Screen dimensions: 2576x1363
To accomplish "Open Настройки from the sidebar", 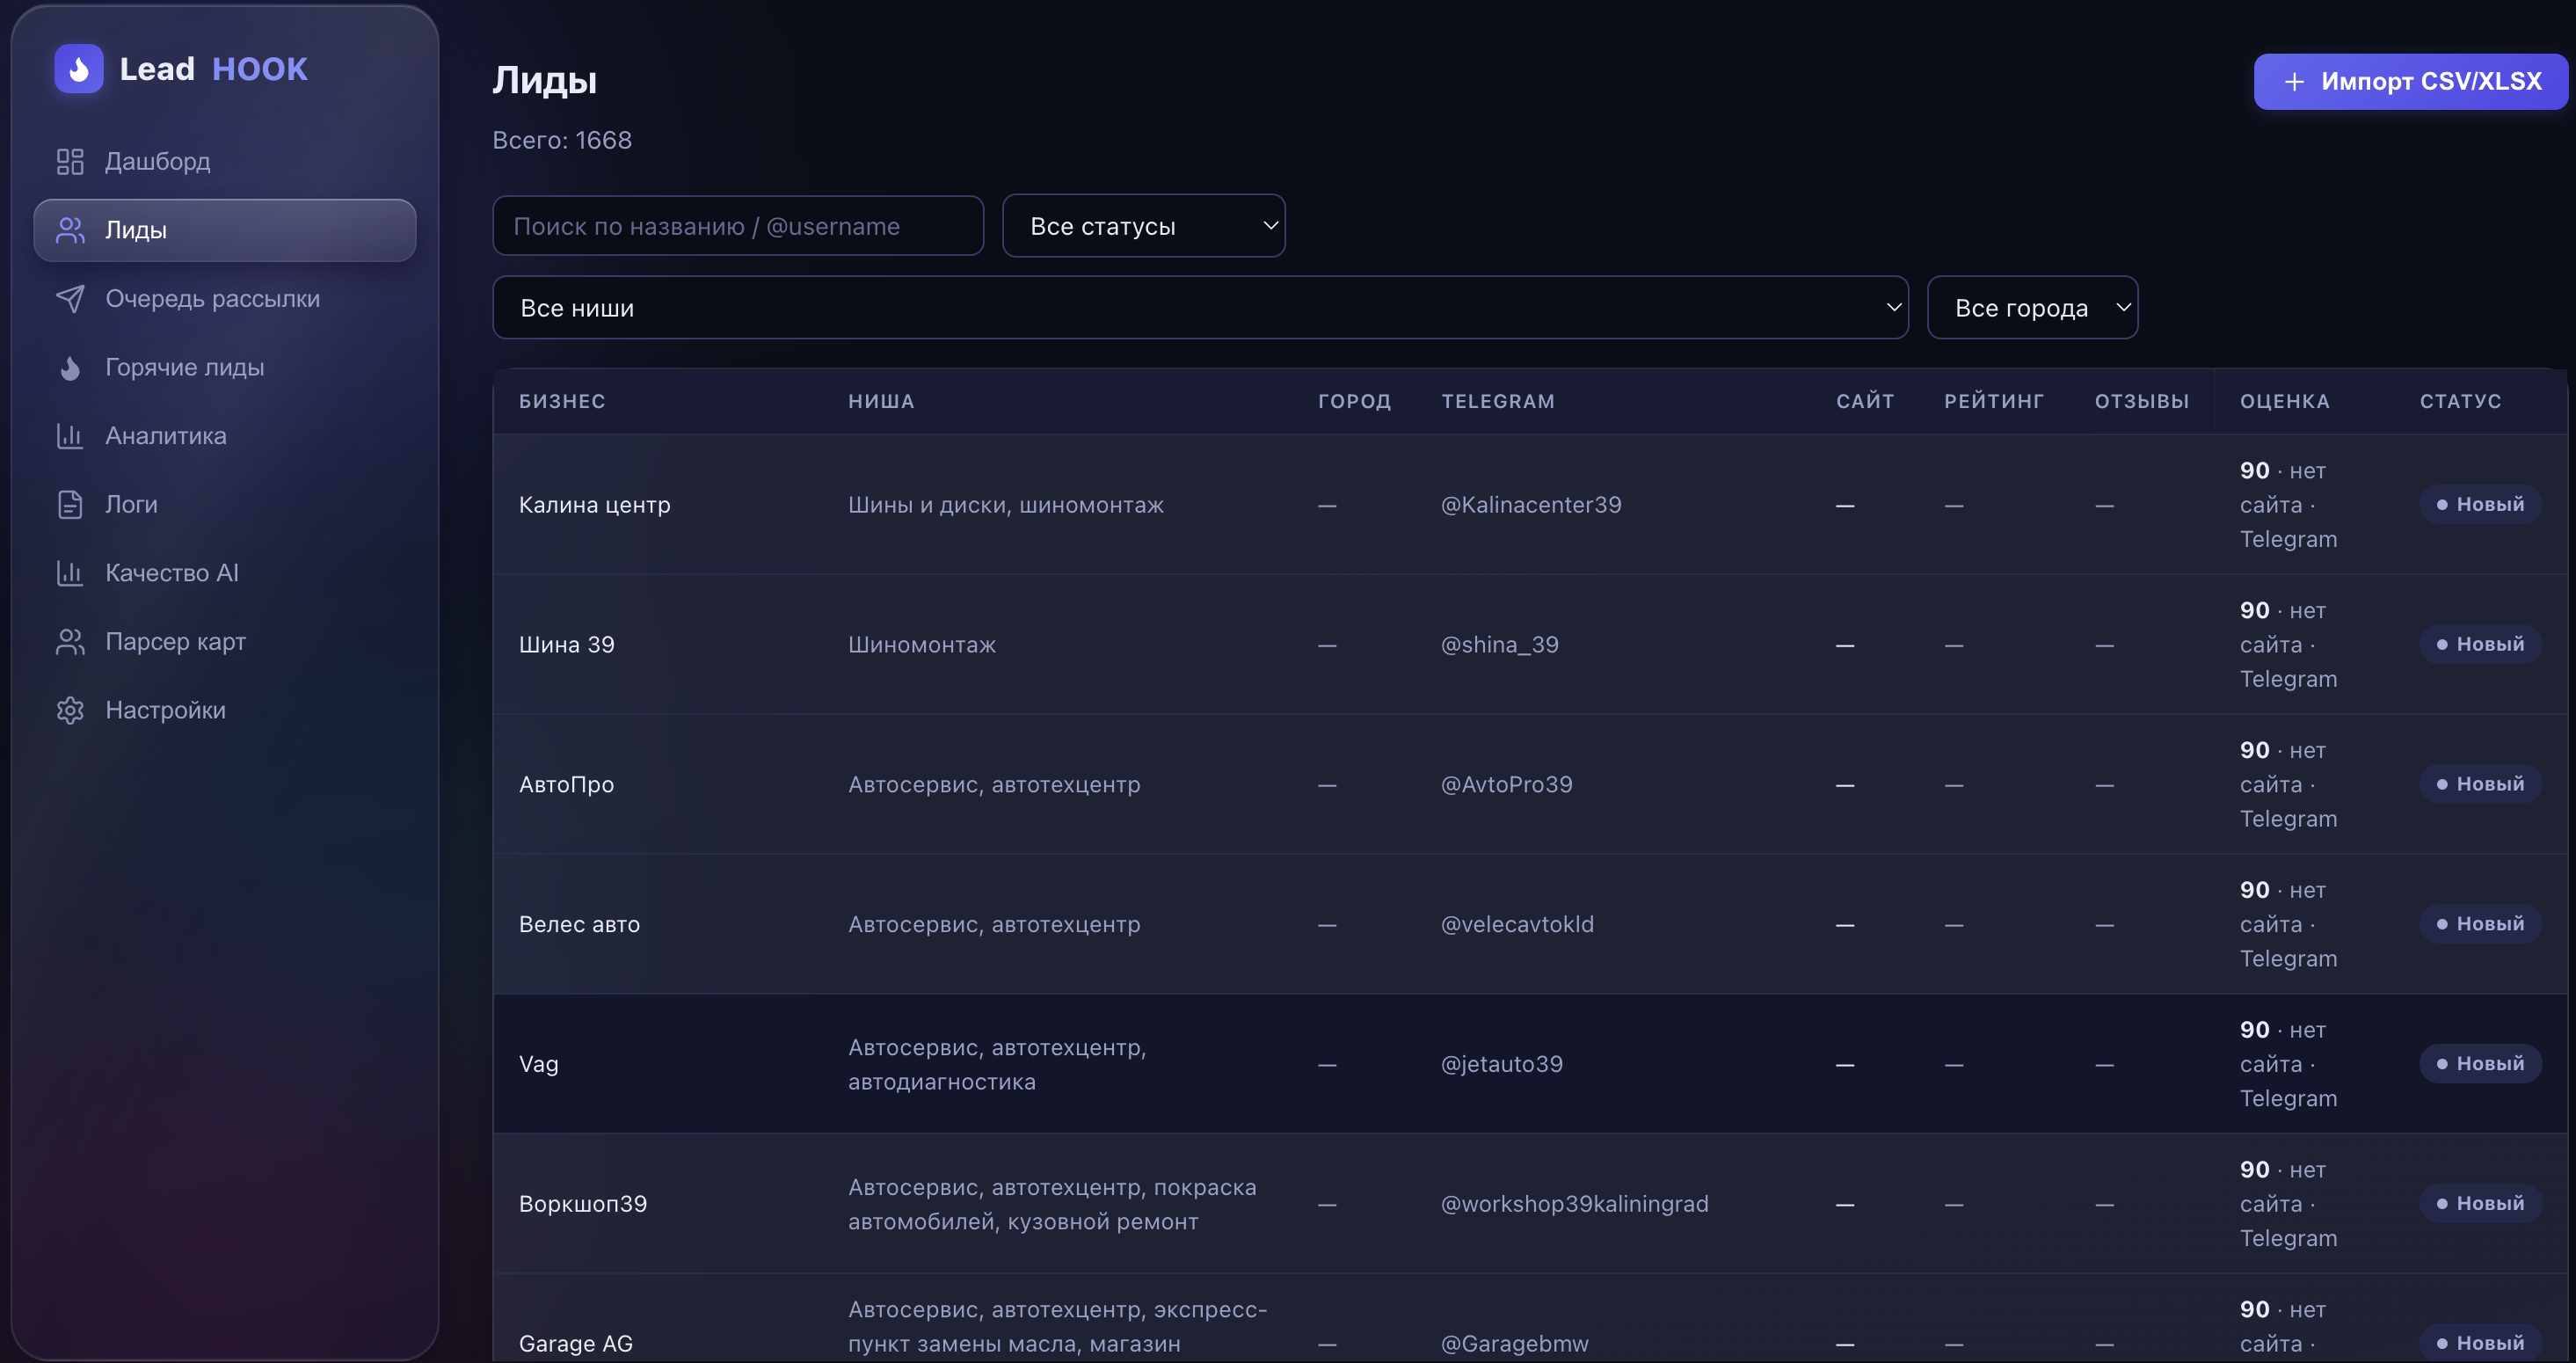I will point(225,710).
